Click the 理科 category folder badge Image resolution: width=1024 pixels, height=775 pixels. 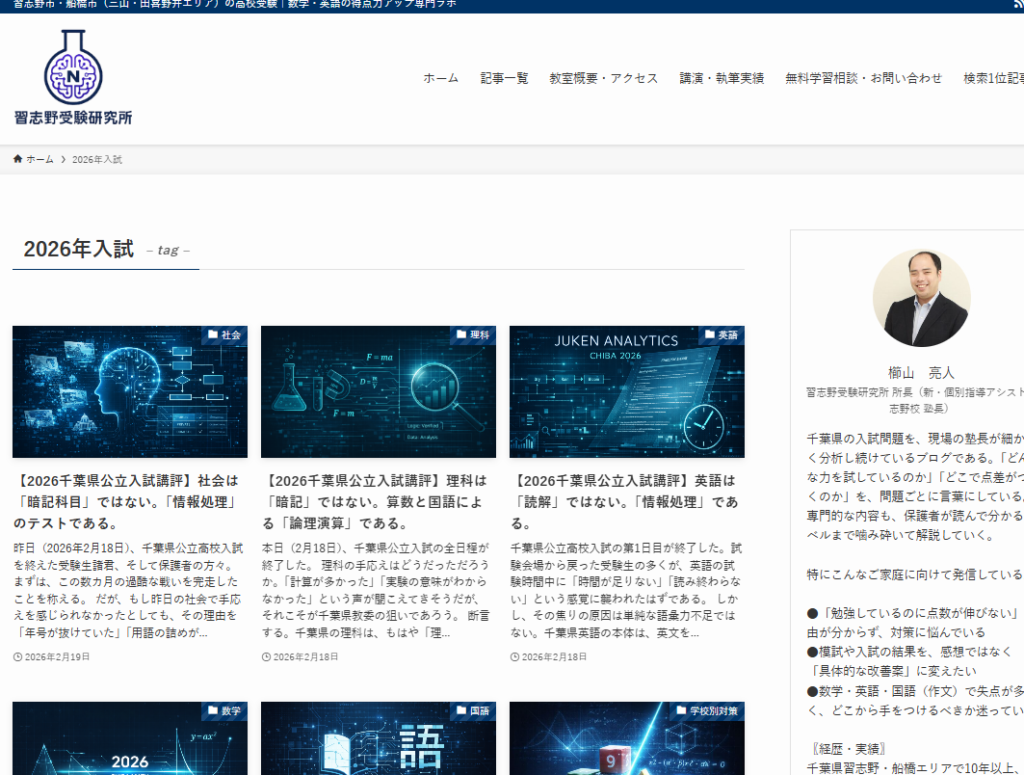pos(472,335)
